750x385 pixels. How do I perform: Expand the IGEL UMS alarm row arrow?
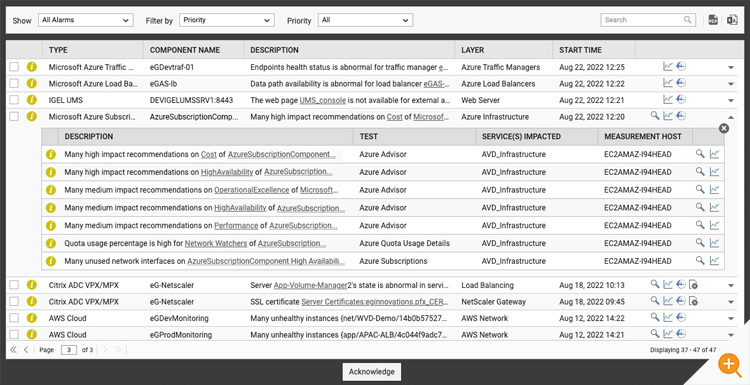pos(731,100)
